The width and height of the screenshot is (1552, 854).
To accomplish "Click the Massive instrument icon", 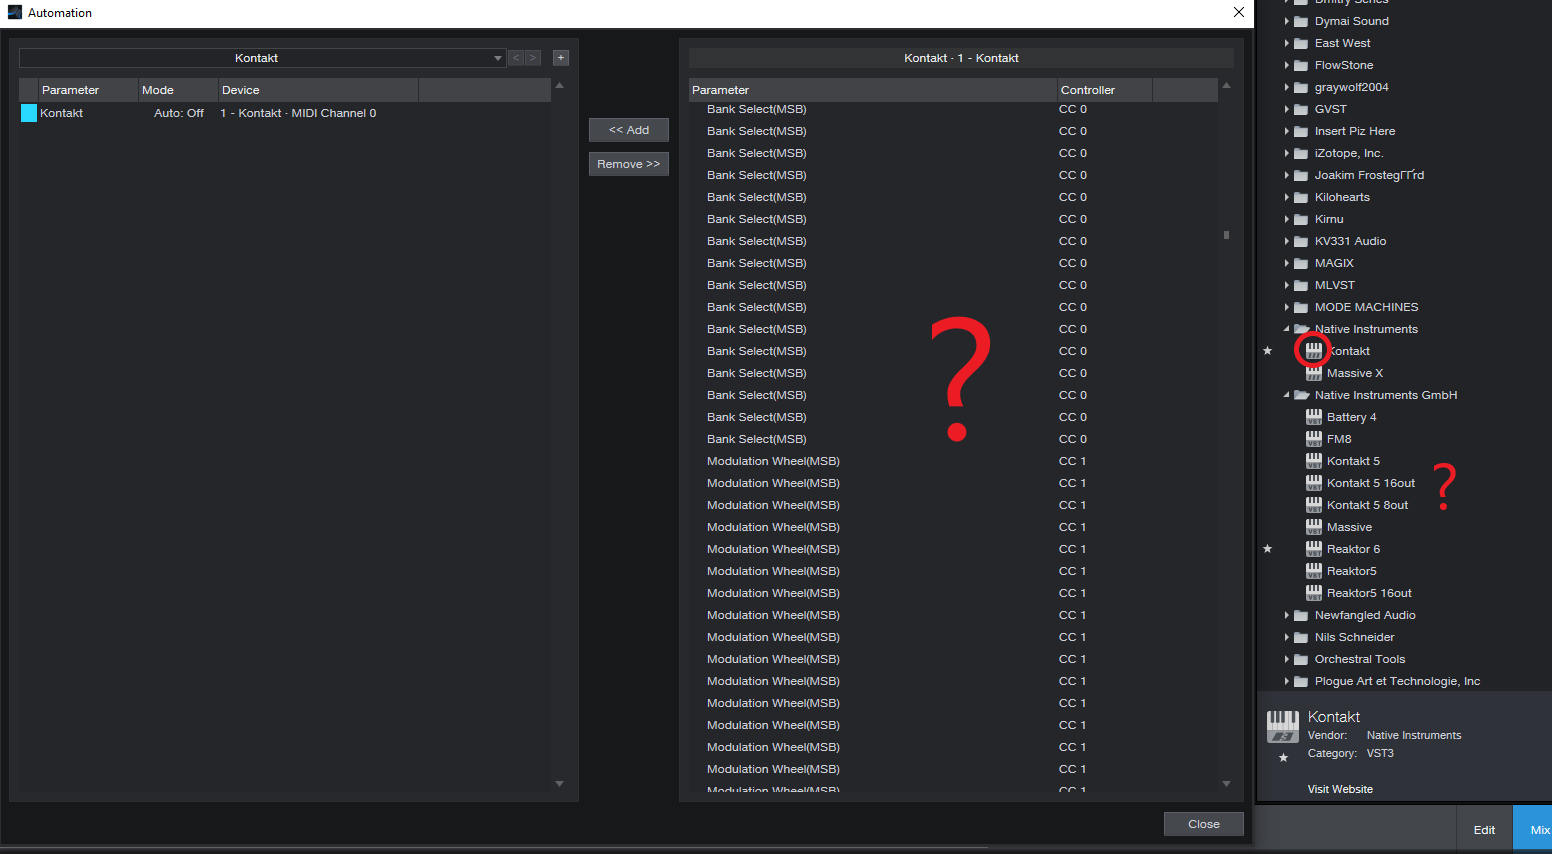I will (1314, 527).
